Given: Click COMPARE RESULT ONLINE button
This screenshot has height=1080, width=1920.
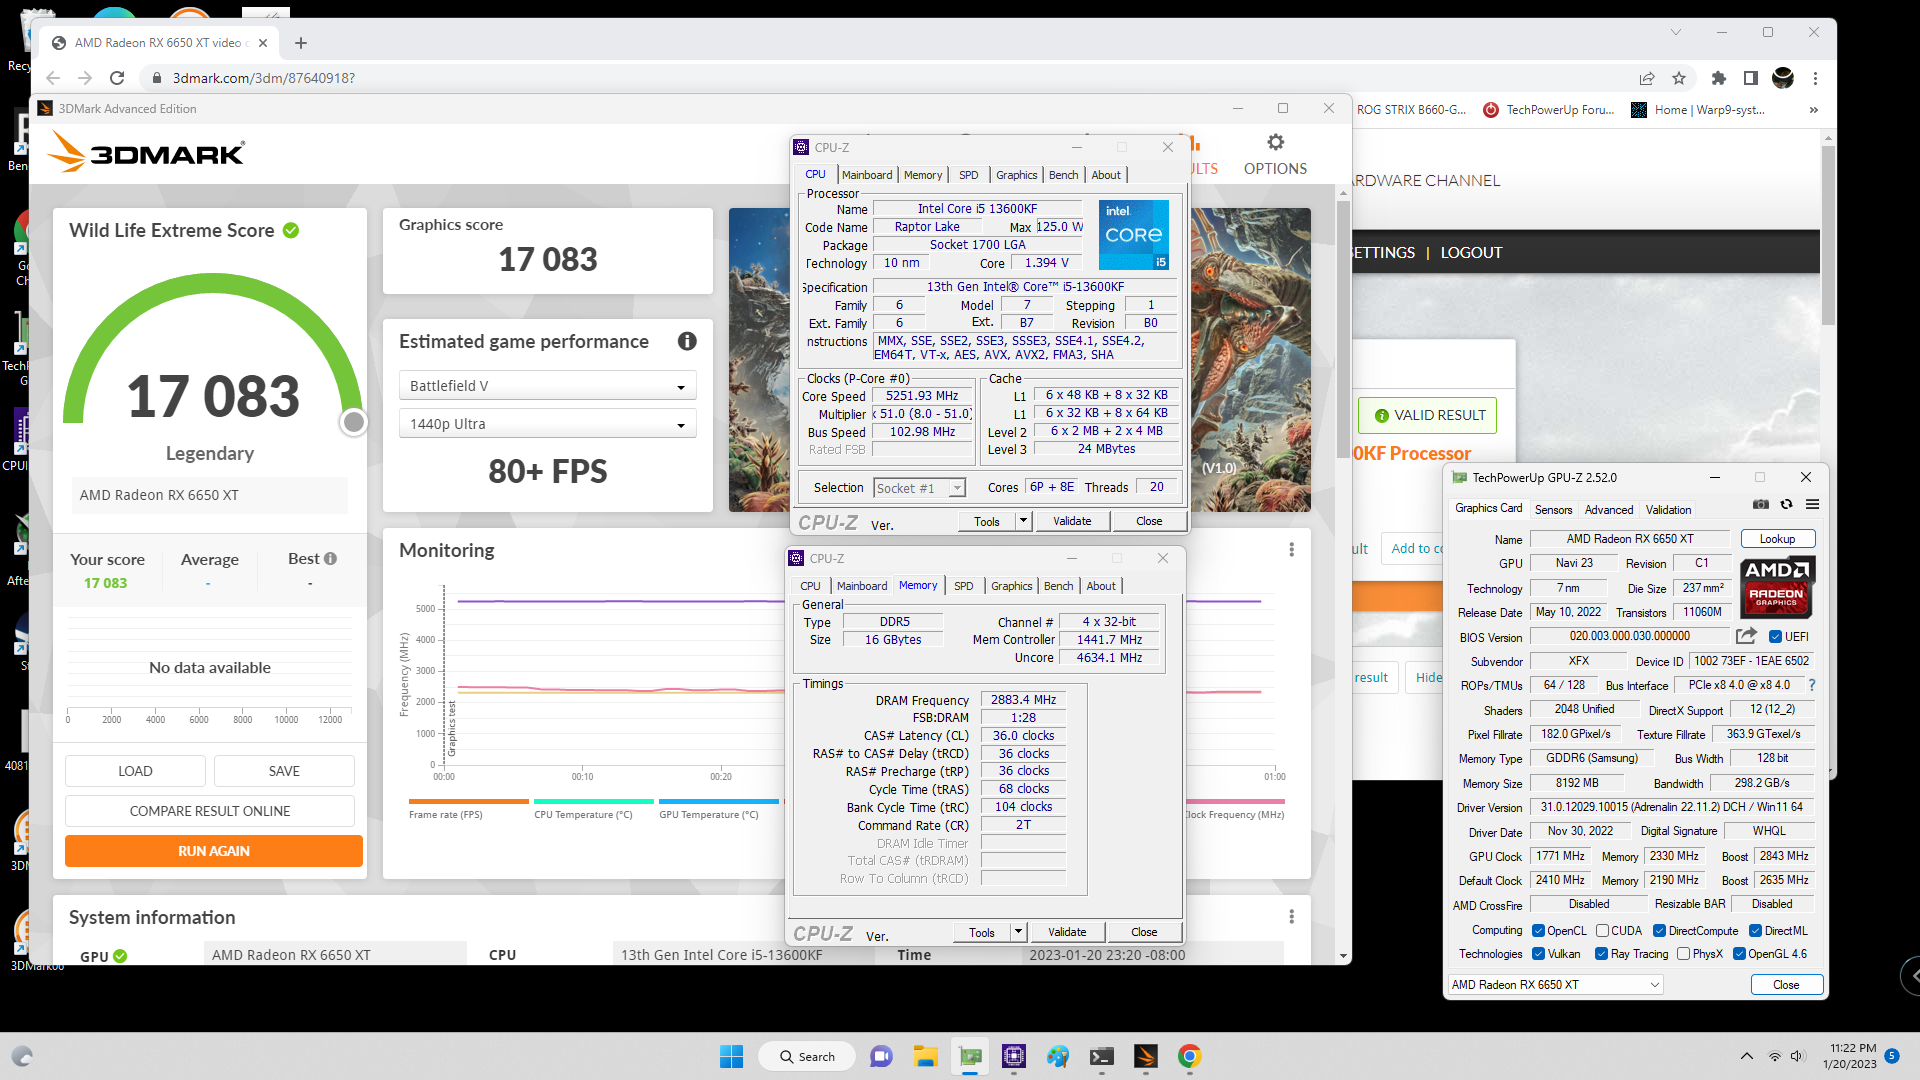Looking at the screenshot, I should pos(210,811).
